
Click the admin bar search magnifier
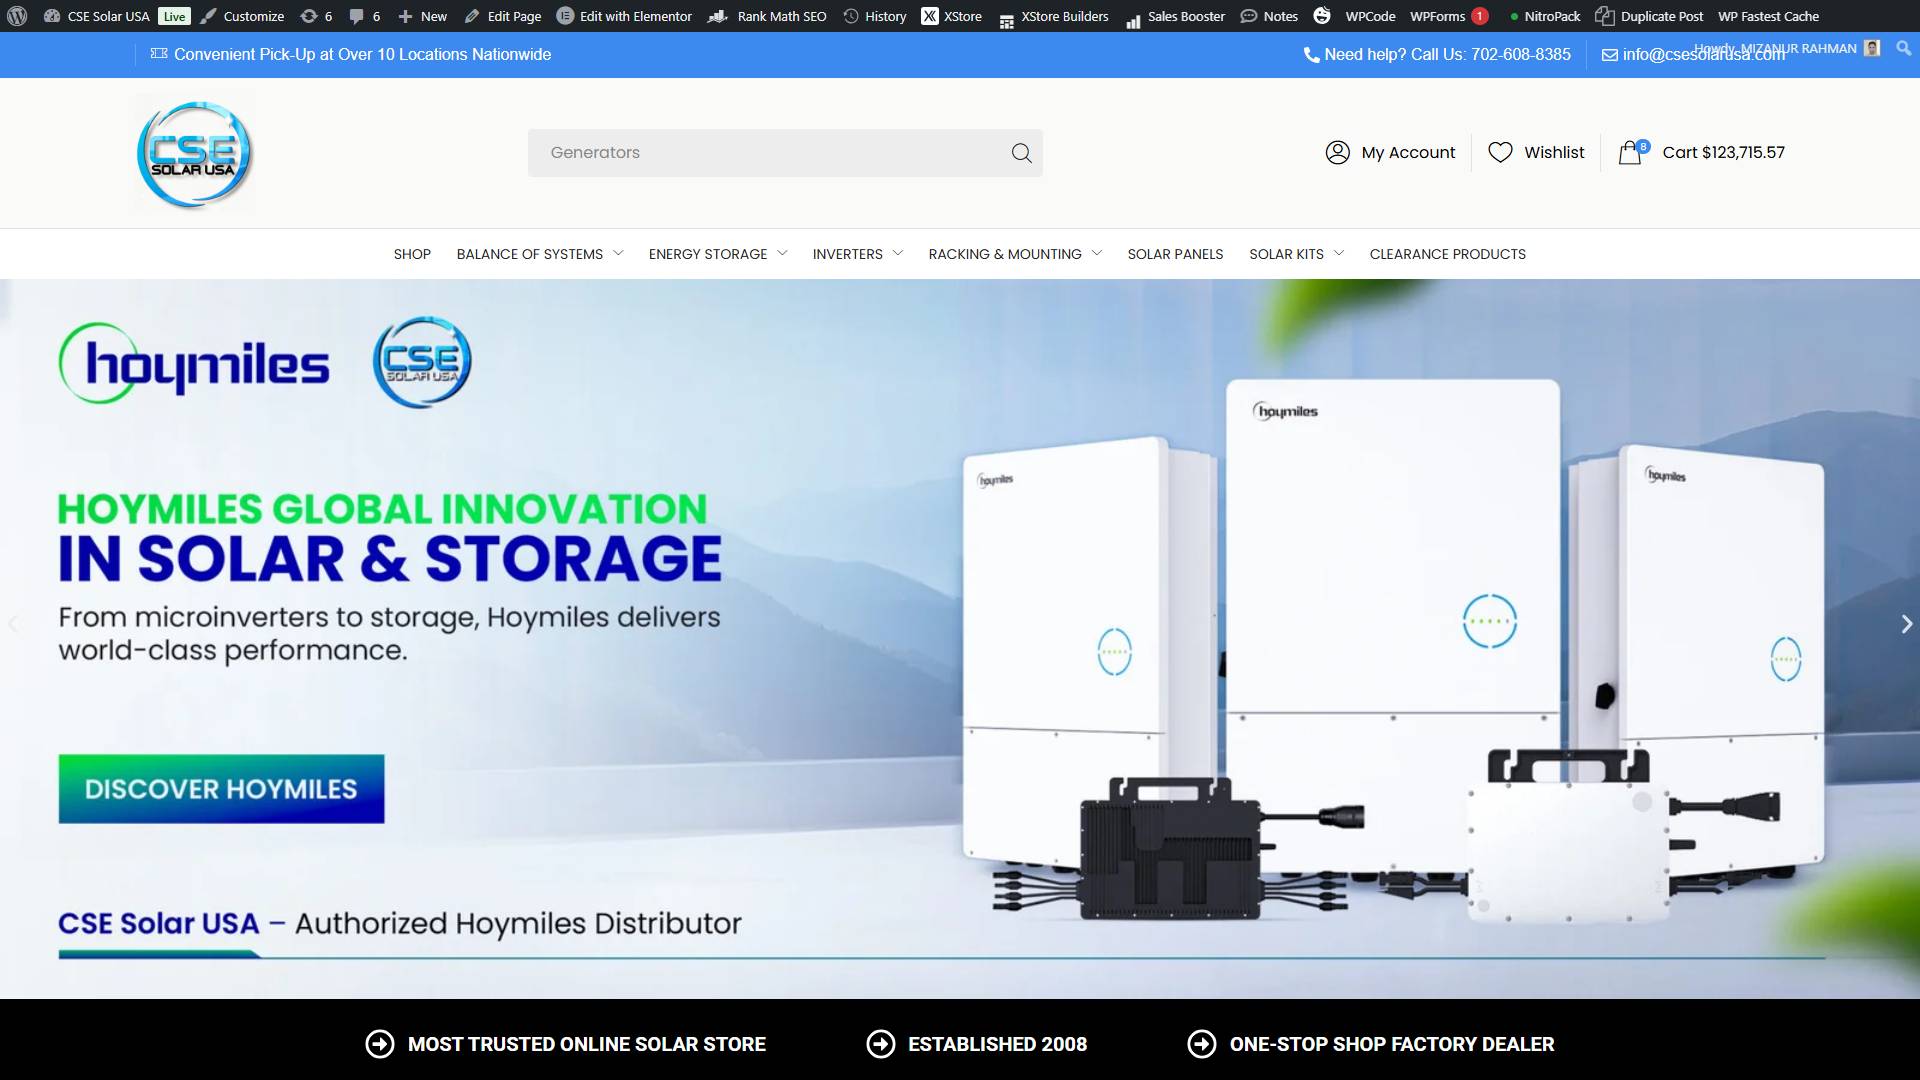pos(1903,48)
